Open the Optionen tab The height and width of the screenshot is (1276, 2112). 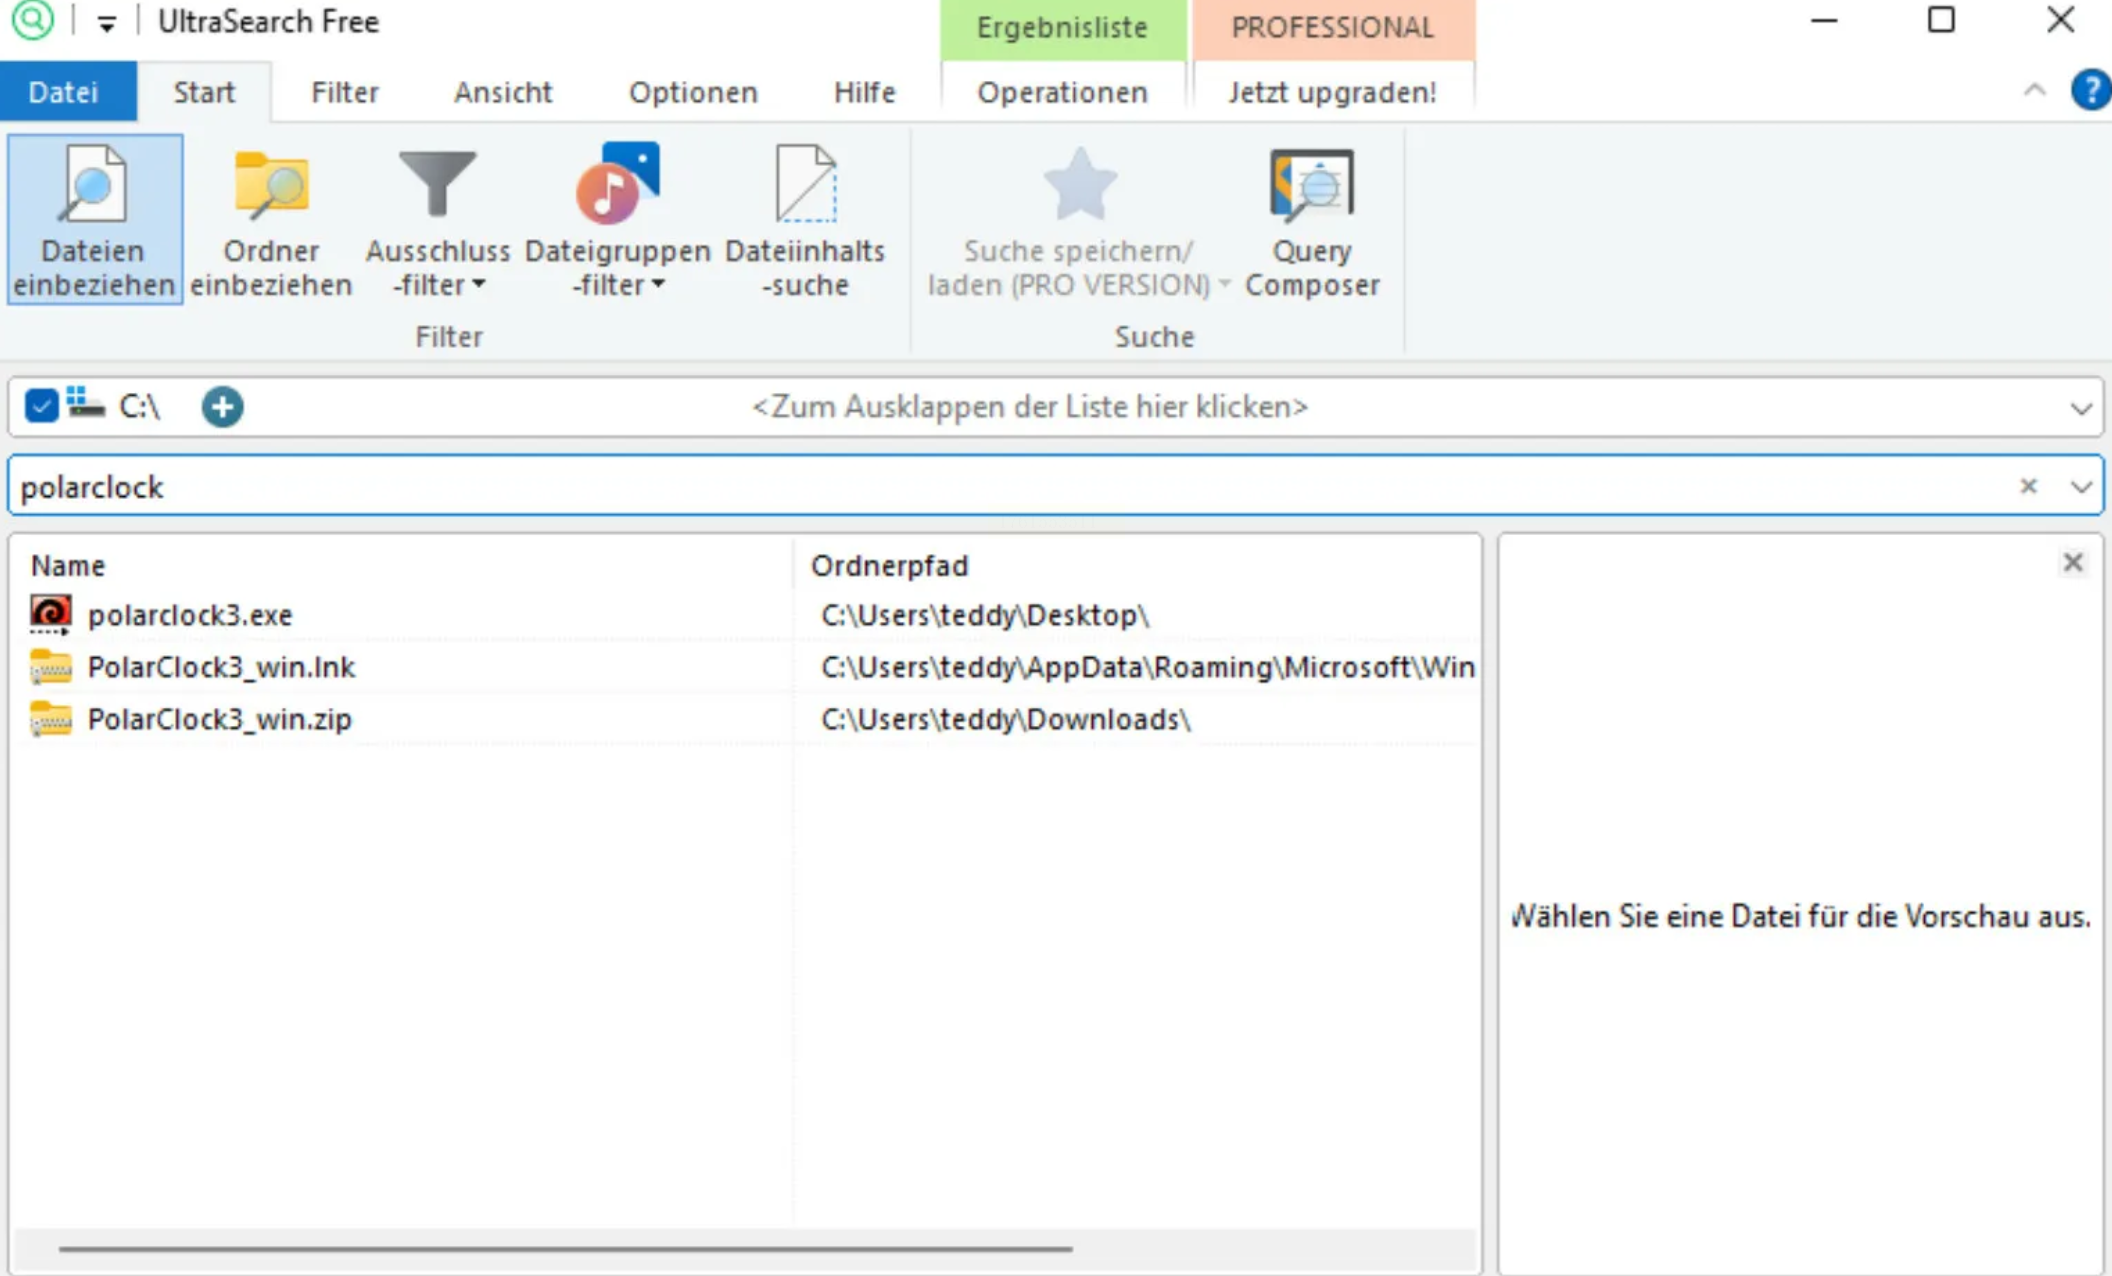pos(692,92)
